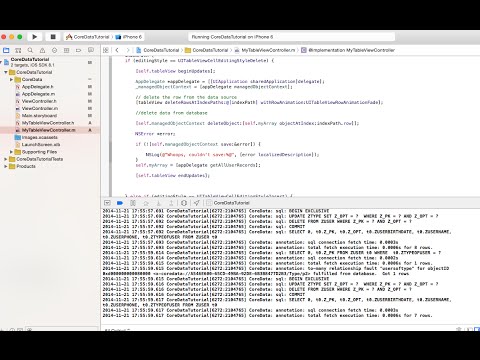Select the CoreData folder row
Image resolution: width=480 pixels, height=360 pixels.
pos(50,80)
